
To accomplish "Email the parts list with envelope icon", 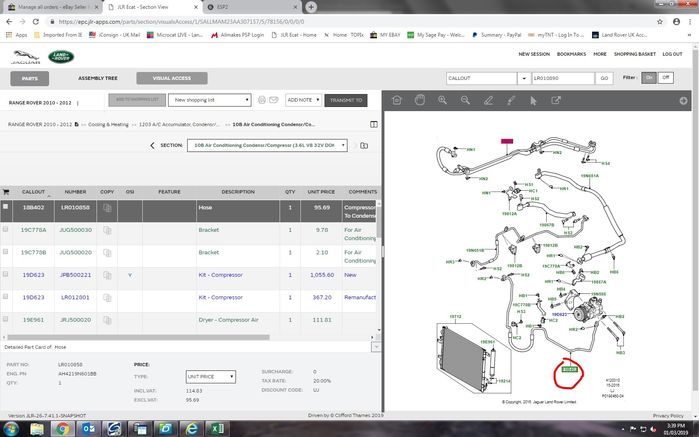I will click(x=274, y=100).
